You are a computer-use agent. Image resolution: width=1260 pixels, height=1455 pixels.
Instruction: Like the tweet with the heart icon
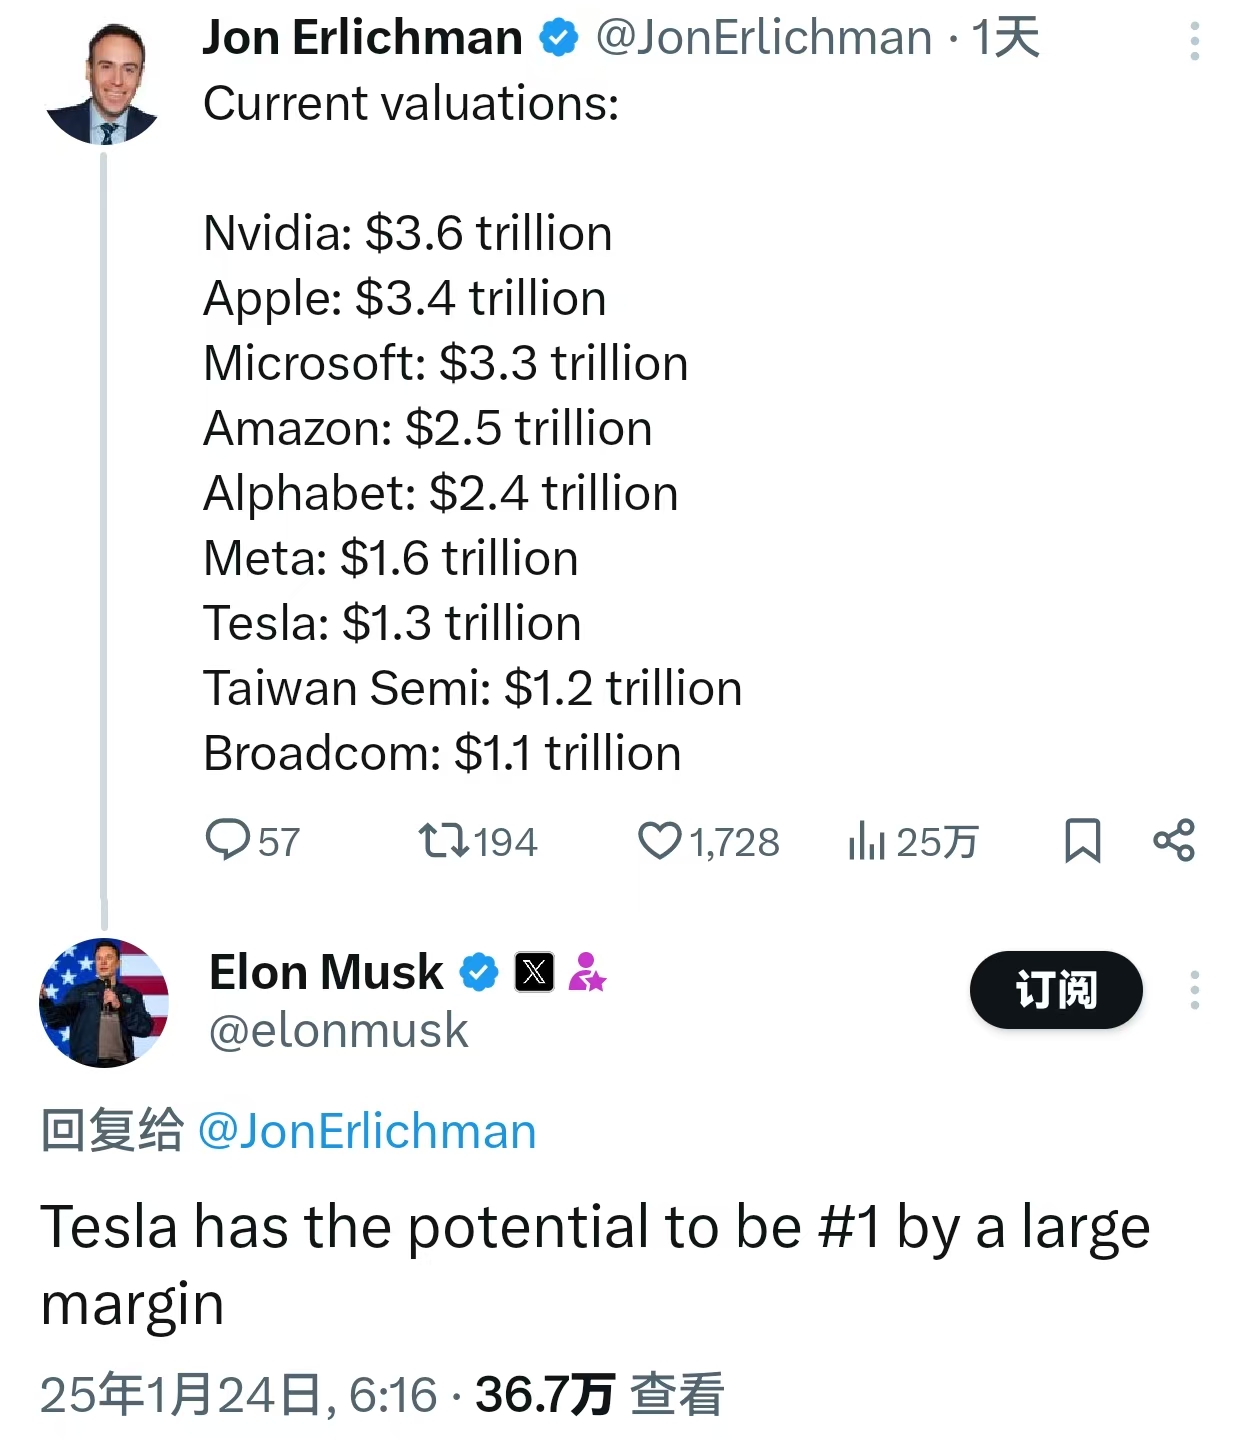click(660, 841)
